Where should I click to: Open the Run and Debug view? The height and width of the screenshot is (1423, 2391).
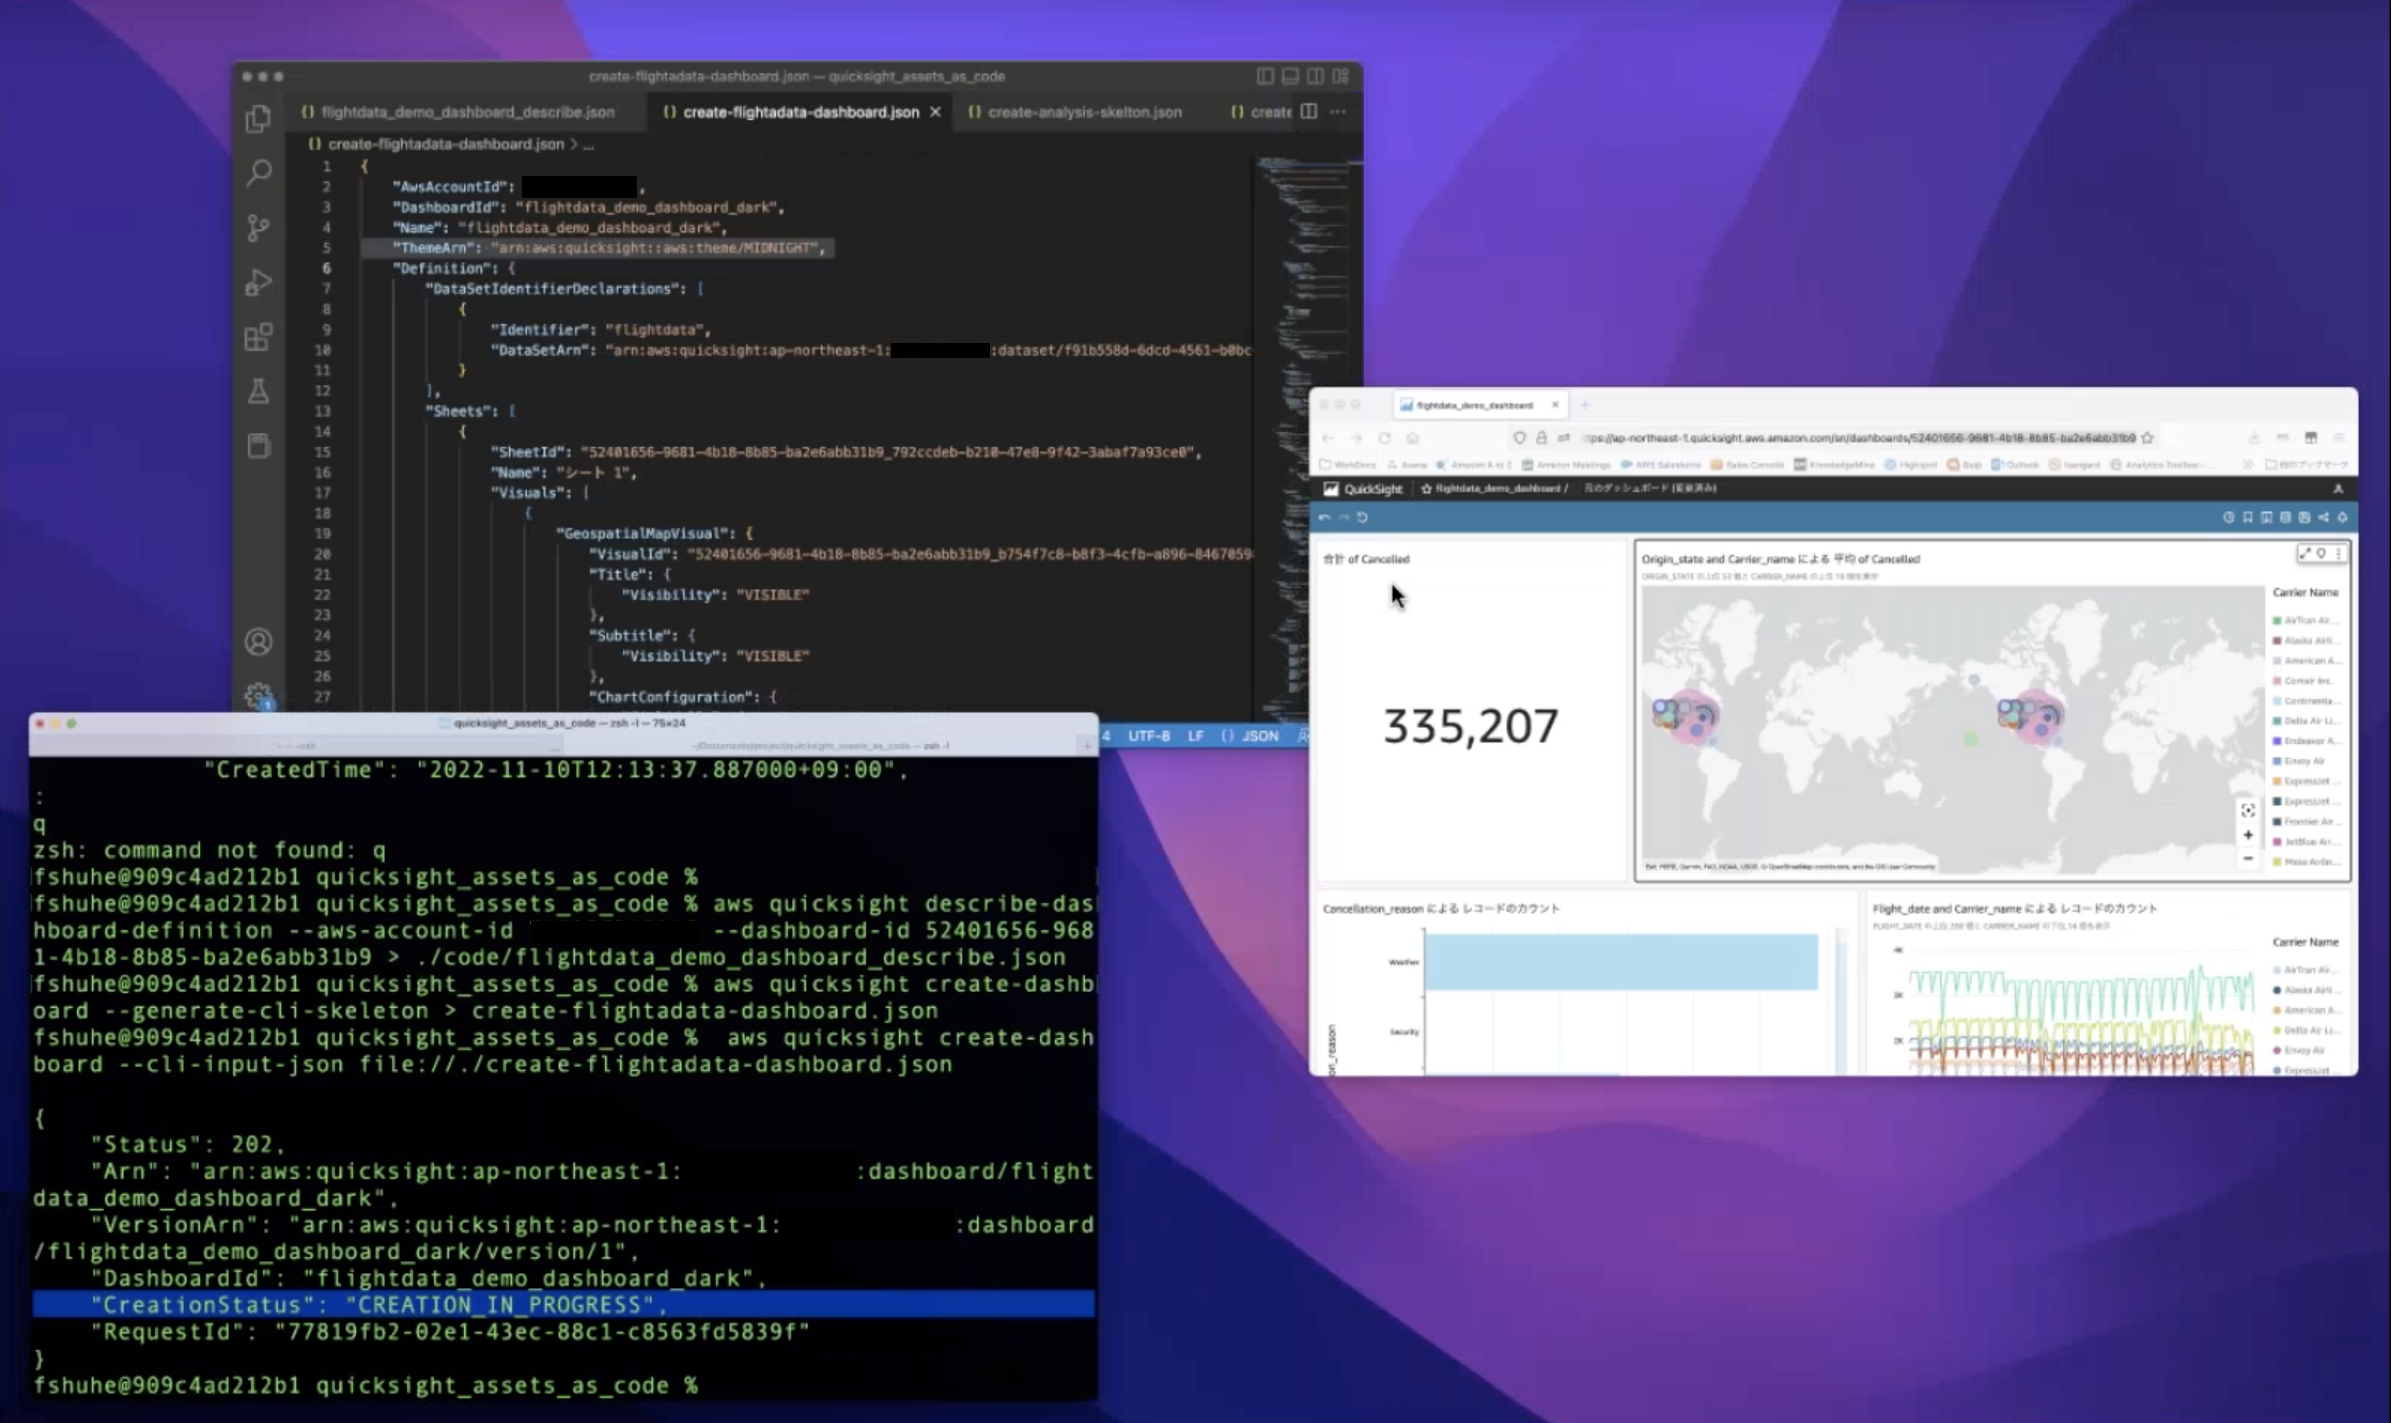tap(258, 282)
